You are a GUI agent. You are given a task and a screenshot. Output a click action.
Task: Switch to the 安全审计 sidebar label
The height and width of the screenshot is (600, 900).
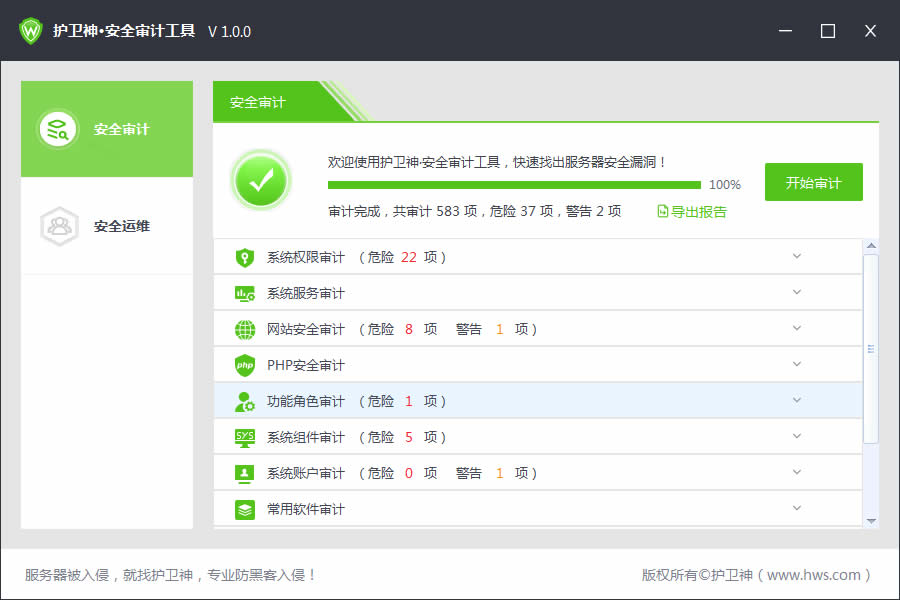click(x=122, y=129)
